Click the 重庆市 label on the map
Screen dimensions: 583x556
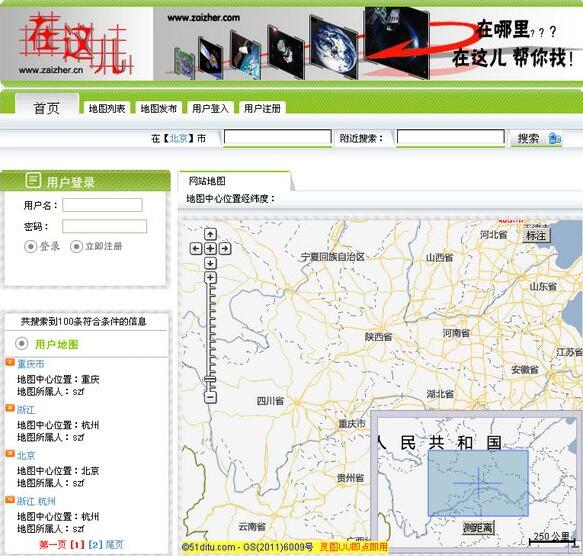point(352,423)
